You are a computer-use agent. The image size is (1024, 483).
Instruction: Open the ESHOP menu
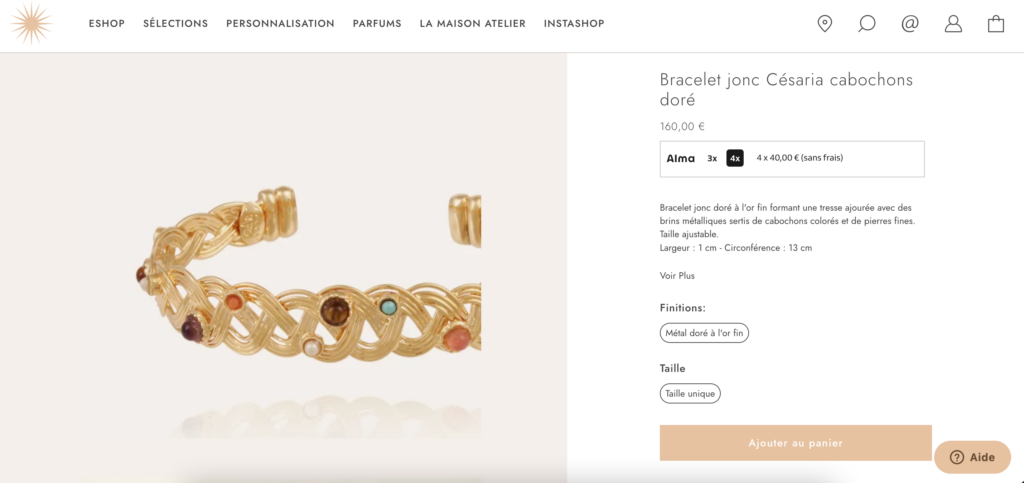(x=107, y=24)
